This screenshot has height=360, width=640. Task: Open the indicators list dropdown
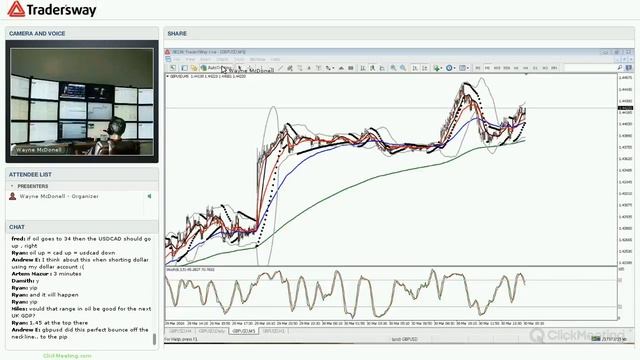(438, 68)
